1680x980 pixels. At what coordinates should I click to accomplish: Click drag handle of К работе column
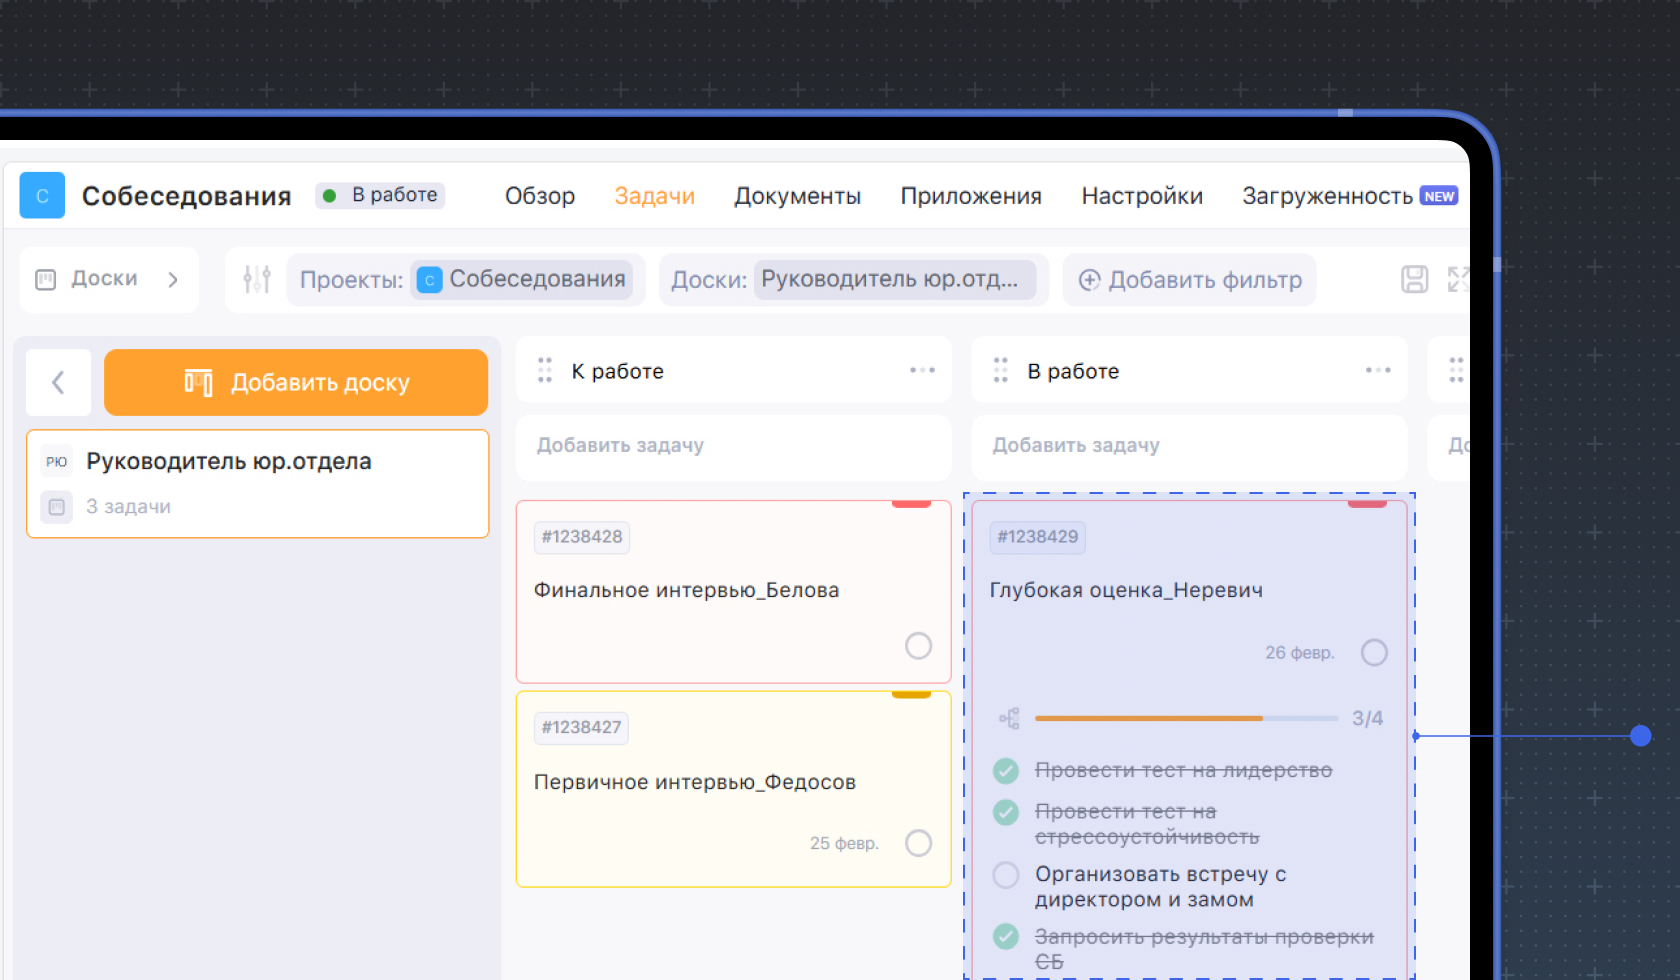(x=545, y=371)
